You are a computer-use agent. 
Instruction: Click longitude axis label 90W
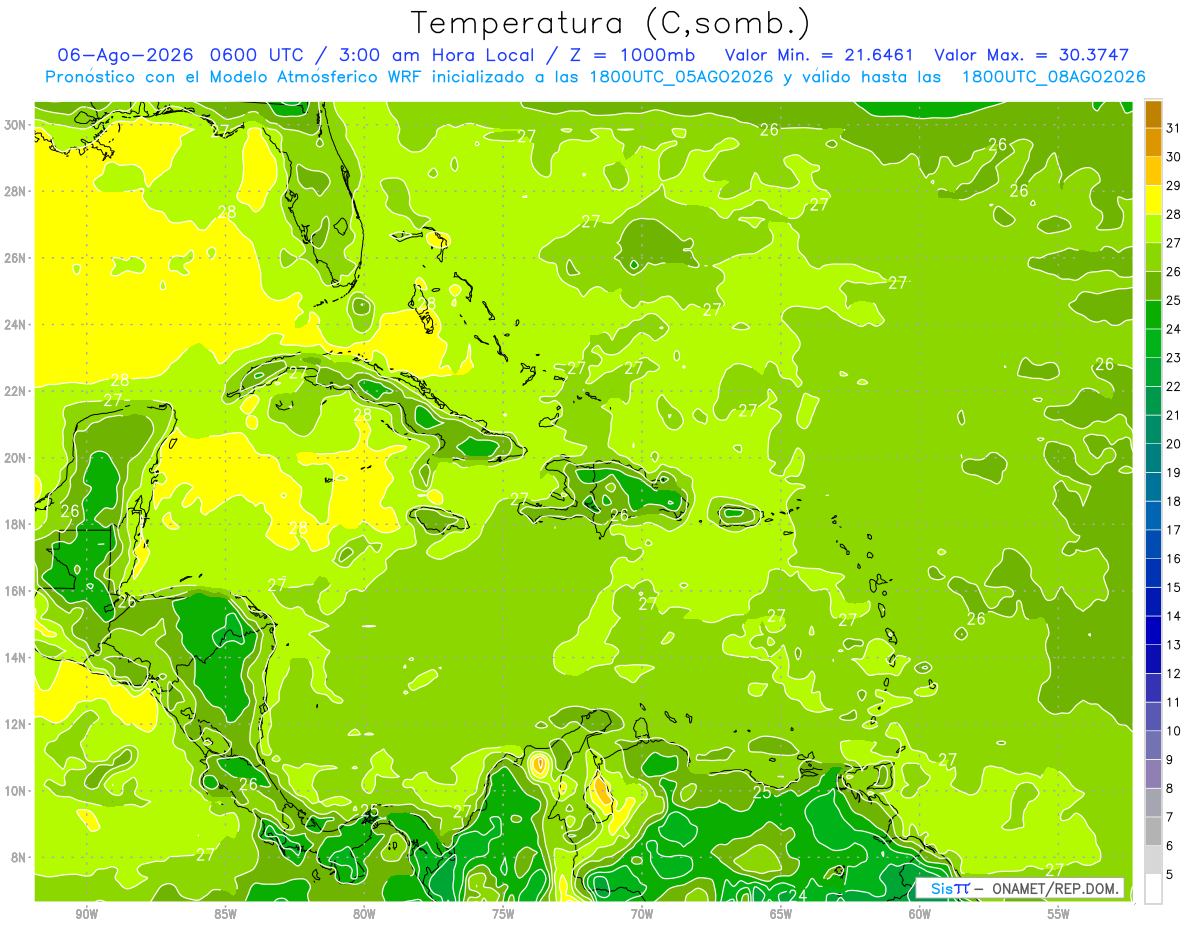[86, 915]
